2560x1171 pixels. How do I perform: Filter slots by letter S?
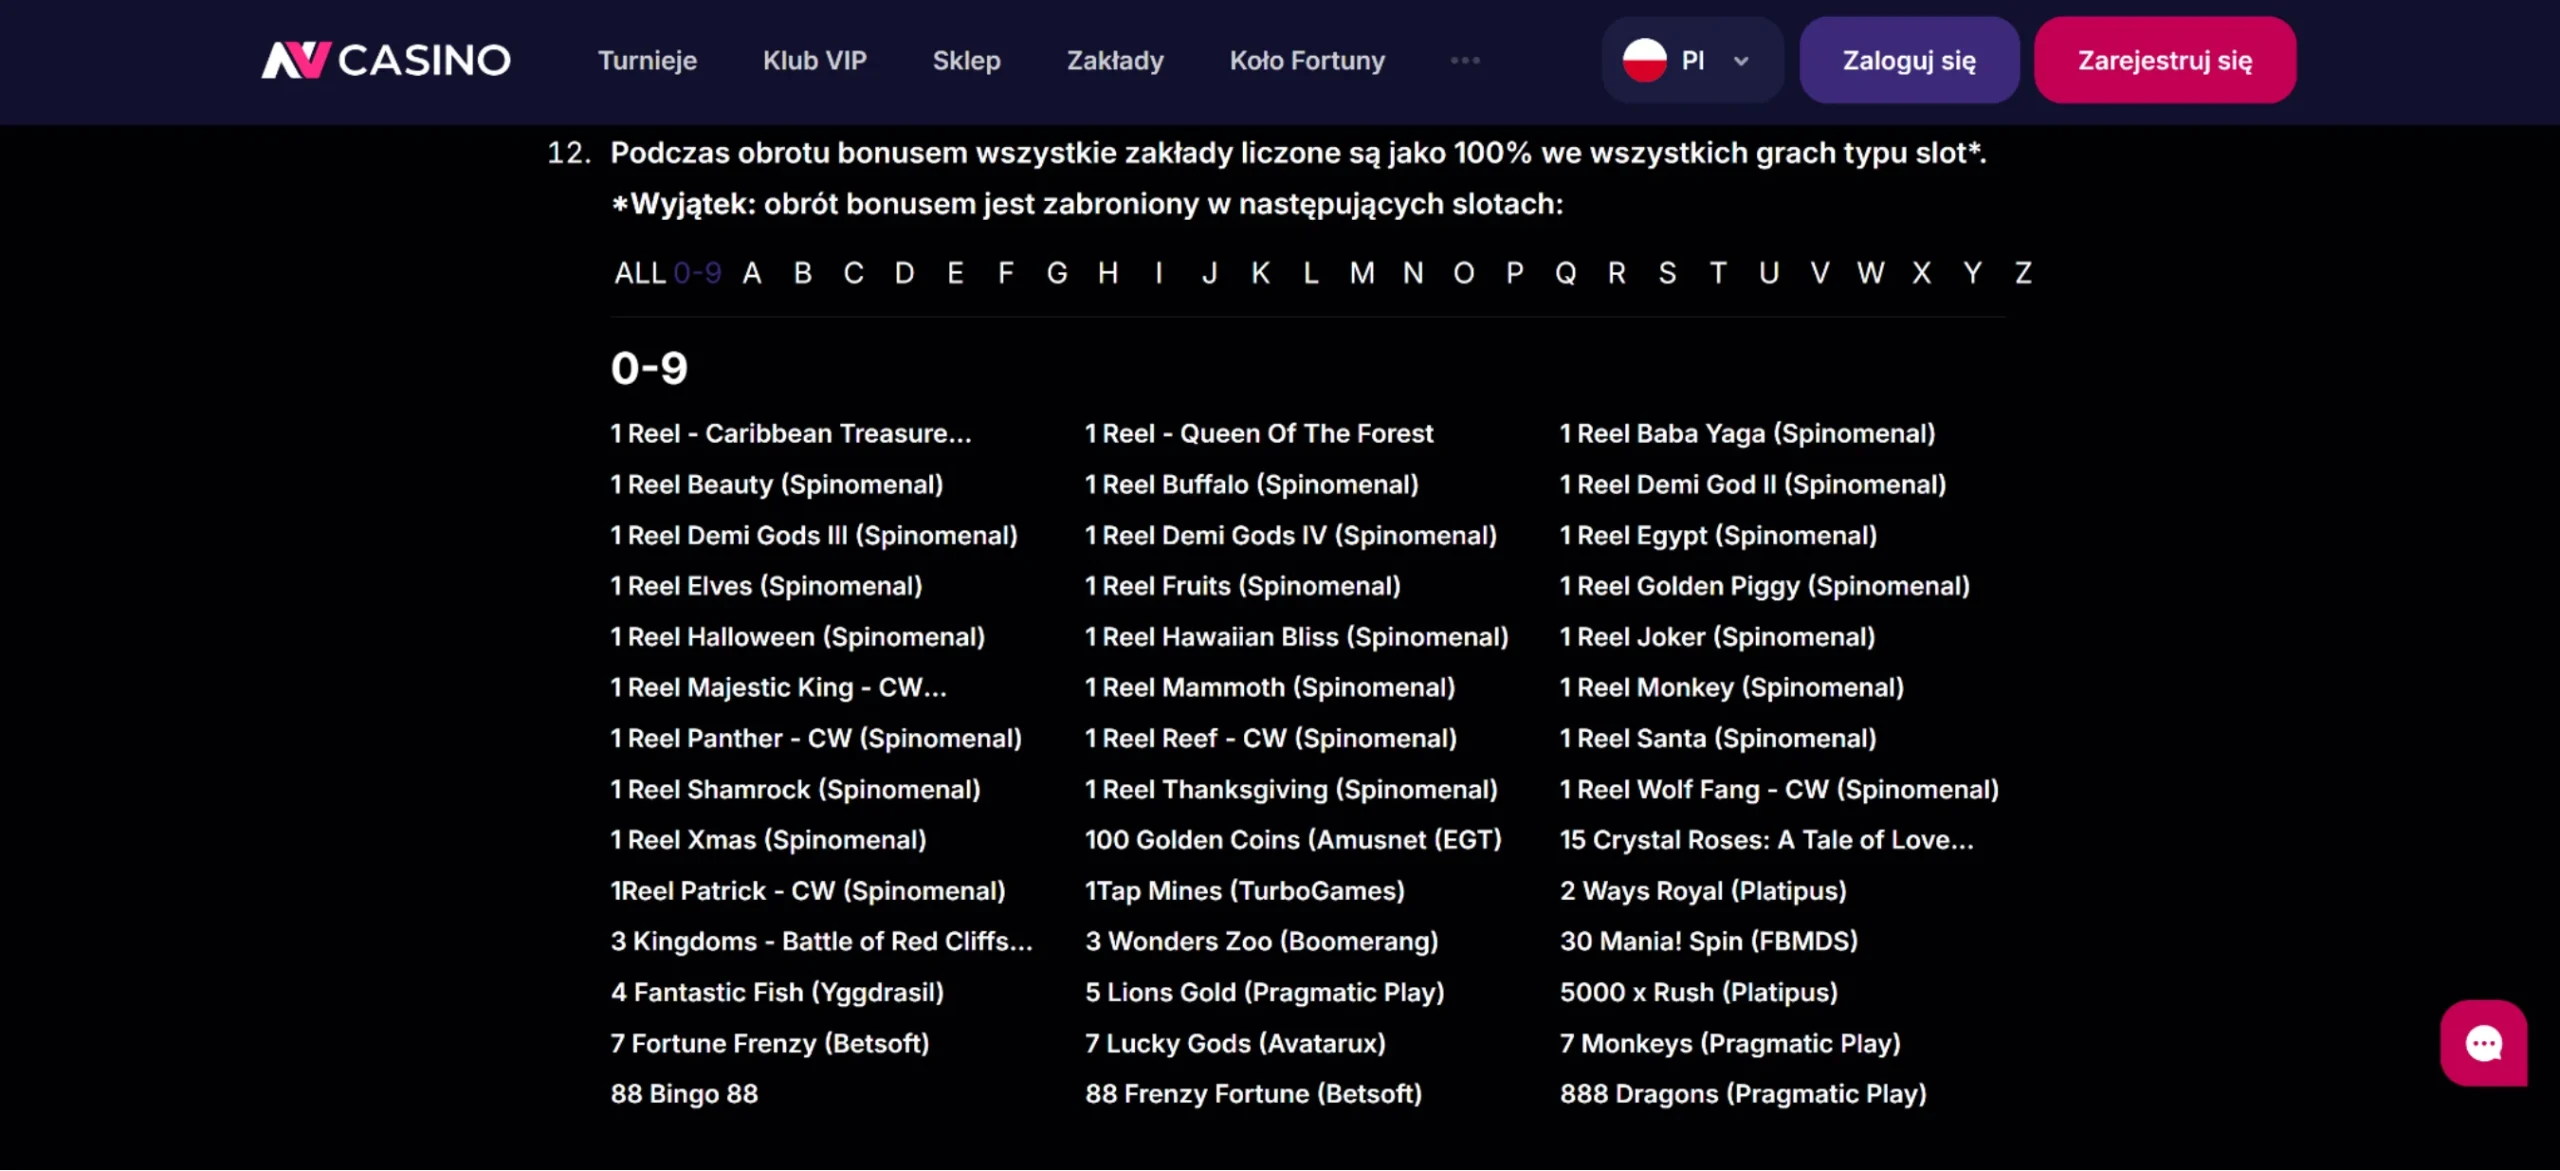pyautogui.click(x=1667, y=273)
